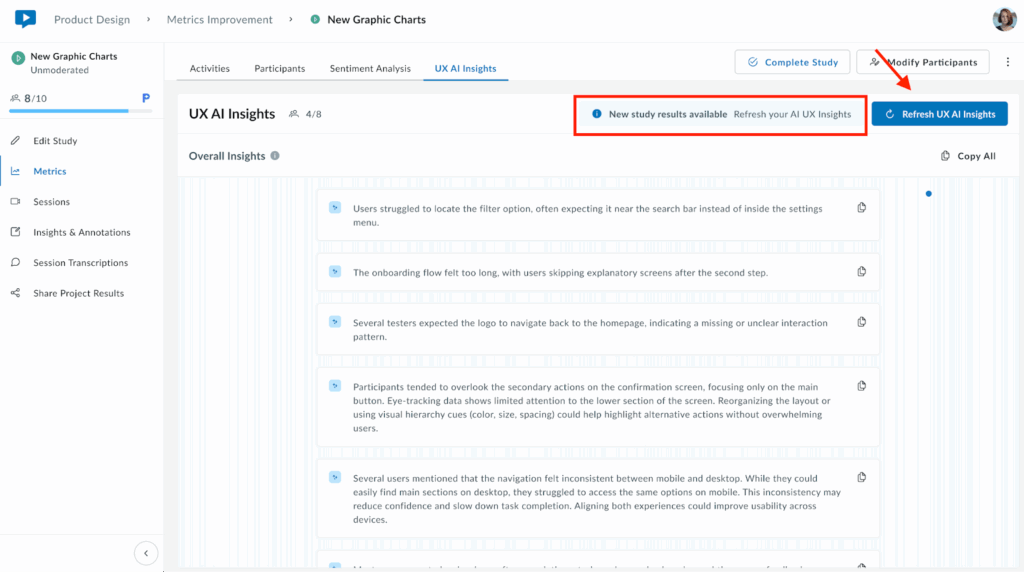Click the insight marker on mobile navigation card

(335, 477)
